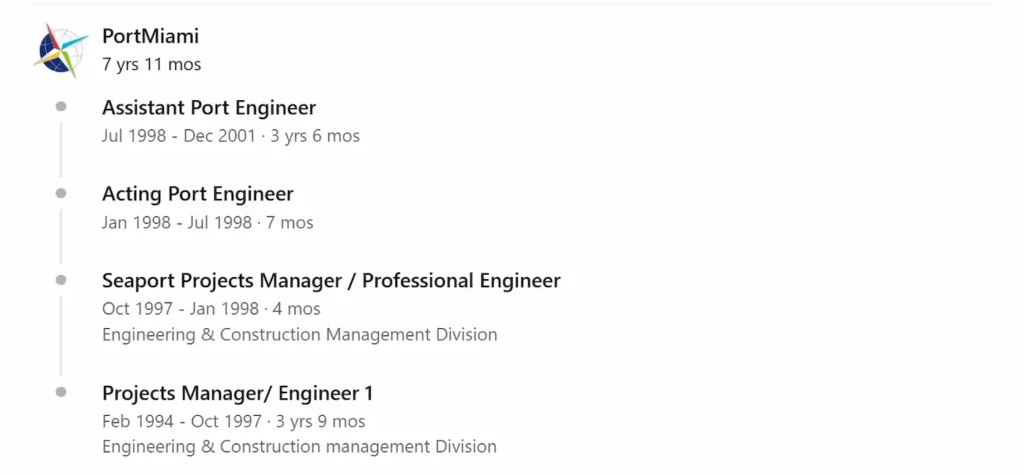This screenshot has height=475, width=1024.
Task: Click the bullet beside Projects Manager/ Engineer 1
Action: click(x=61, y=392)
